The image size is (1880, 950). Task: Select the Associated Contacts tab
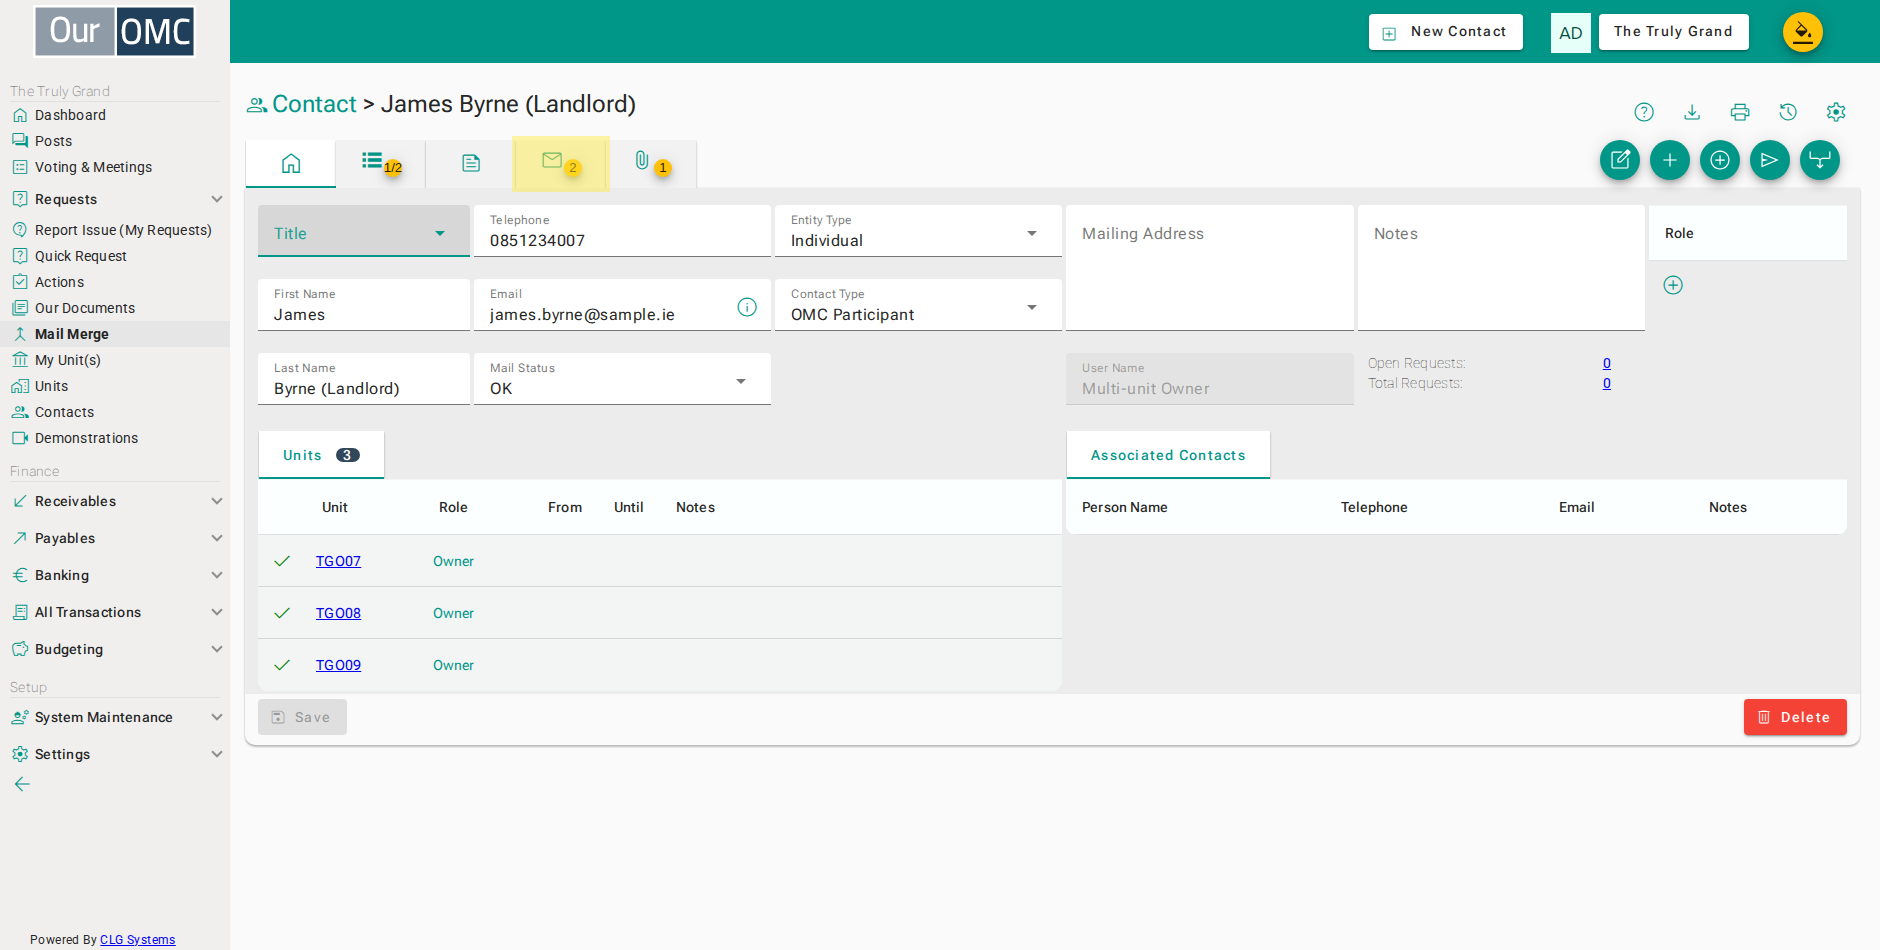click(x=1168, y=455)
